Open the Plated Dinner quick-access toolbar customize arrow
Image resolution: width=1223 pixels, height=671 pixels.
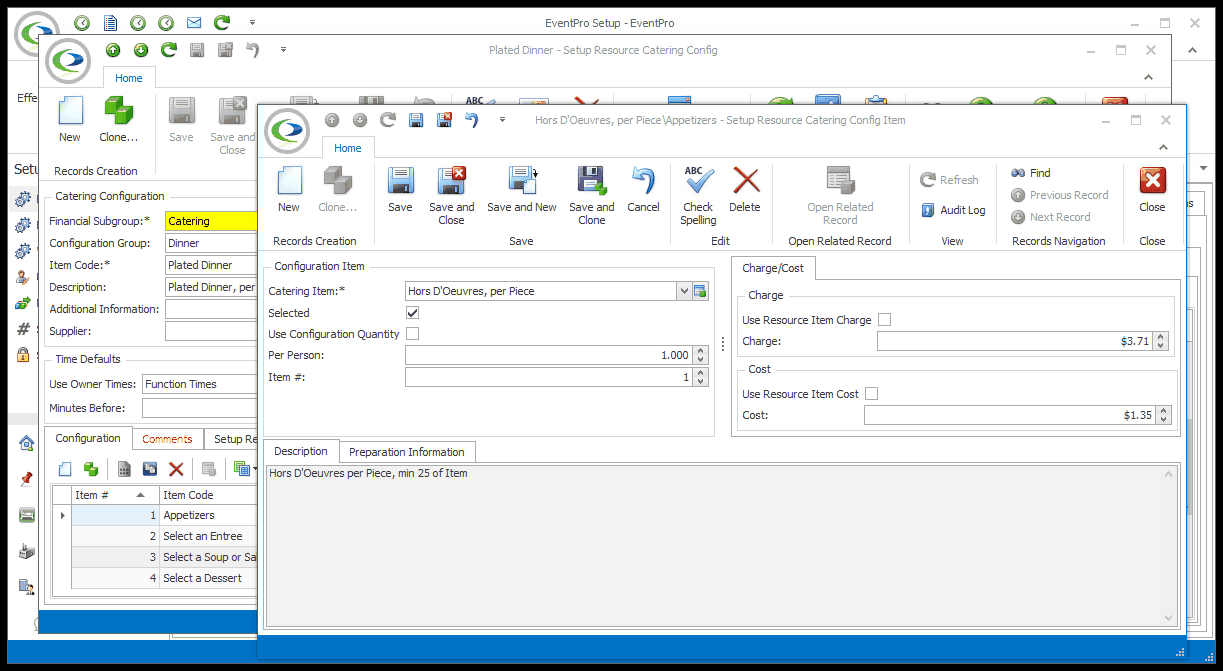pyautogui.click(x=284, y=50)
